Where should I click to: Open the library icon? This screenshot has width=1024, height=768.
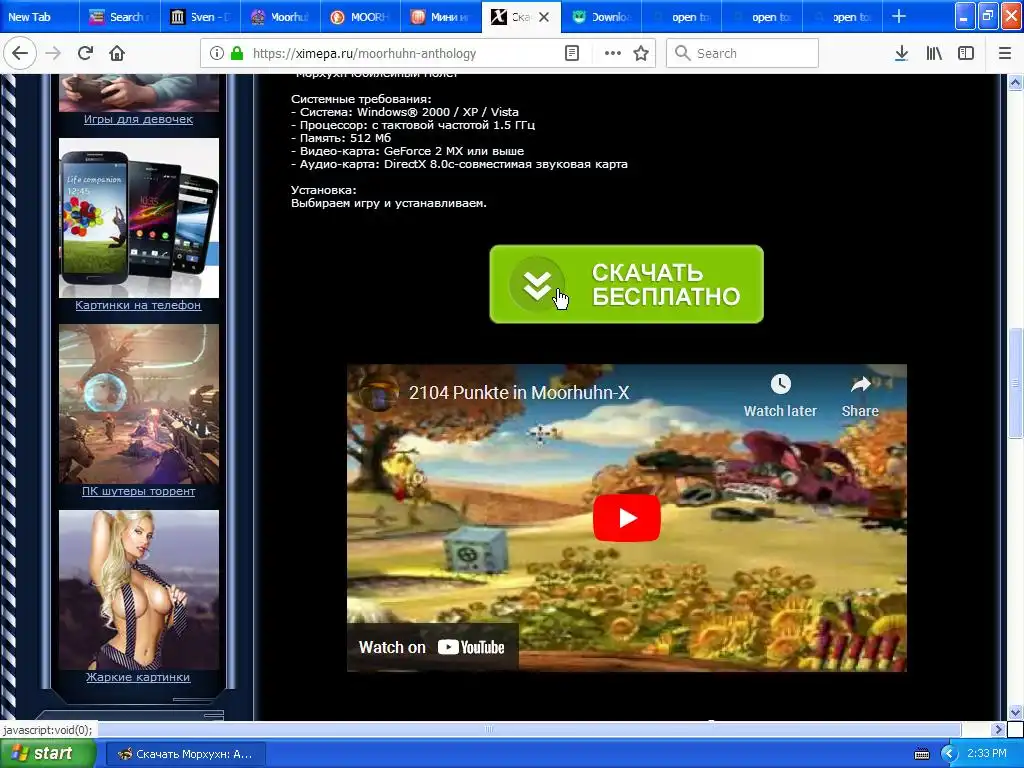click(934, 54)
